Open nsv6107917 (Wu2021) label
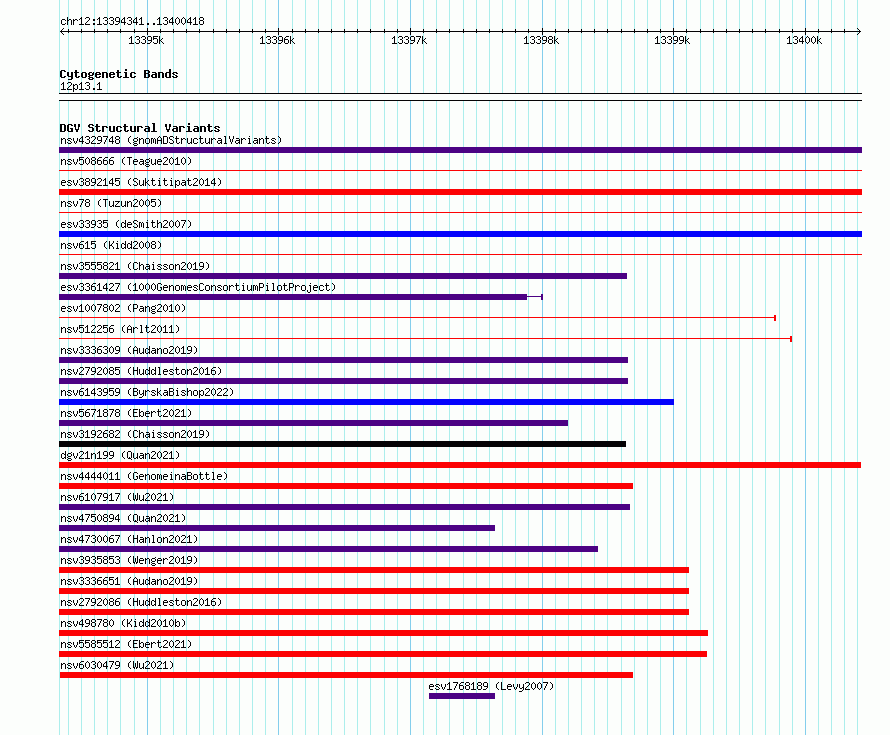This screenshot has width=890, height=735. pos(117,497)
